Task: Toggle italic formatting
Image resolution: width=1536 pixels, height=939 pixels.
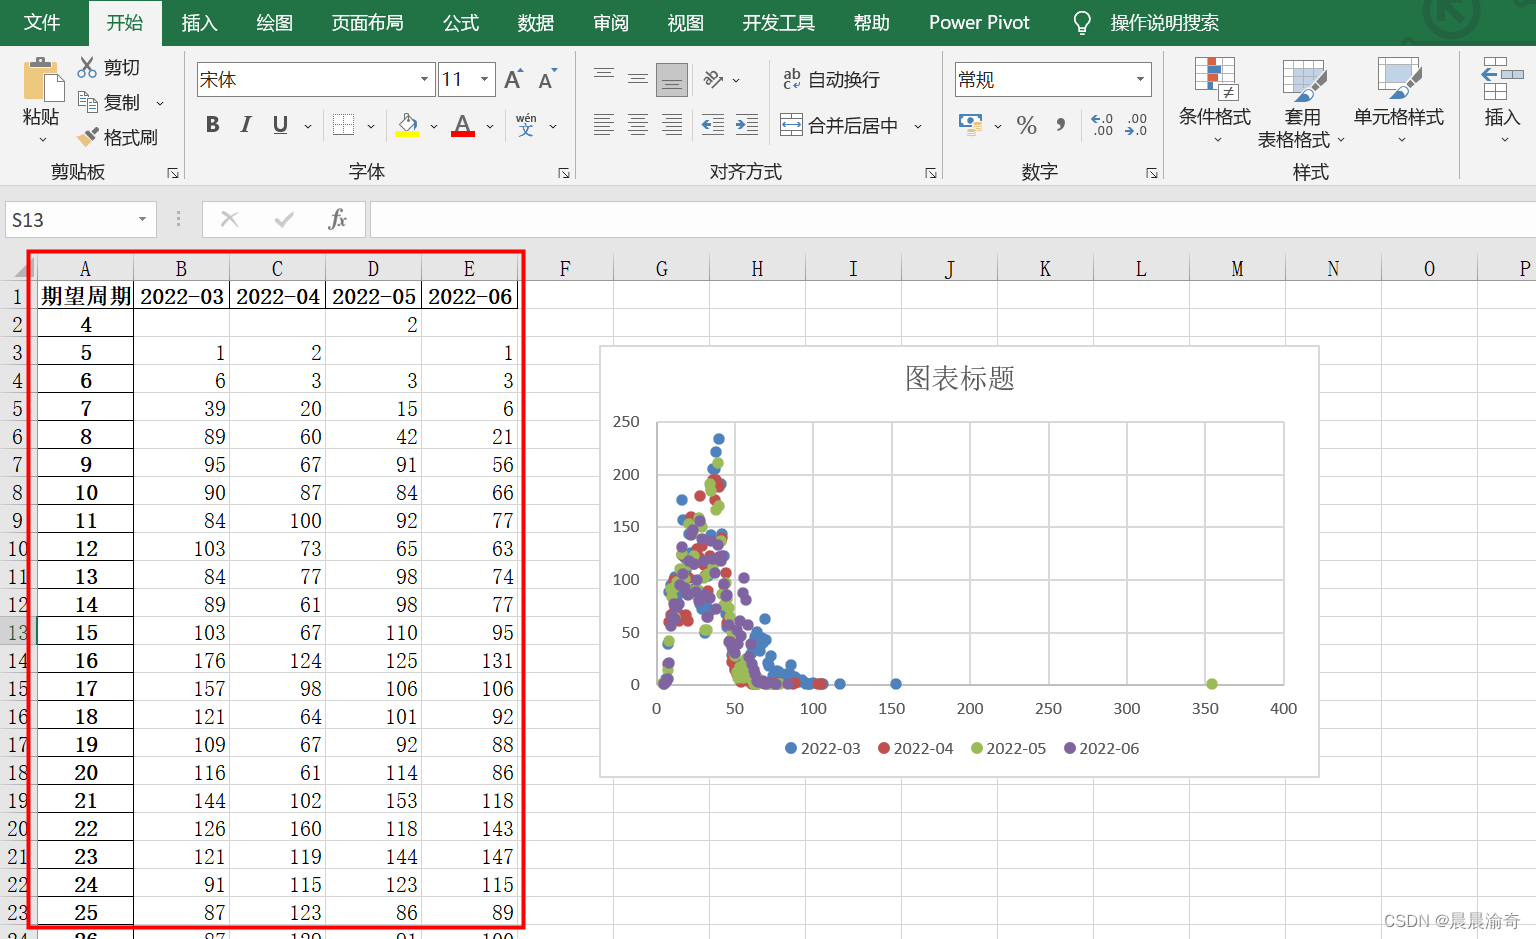Action: [x=246, y=125]
